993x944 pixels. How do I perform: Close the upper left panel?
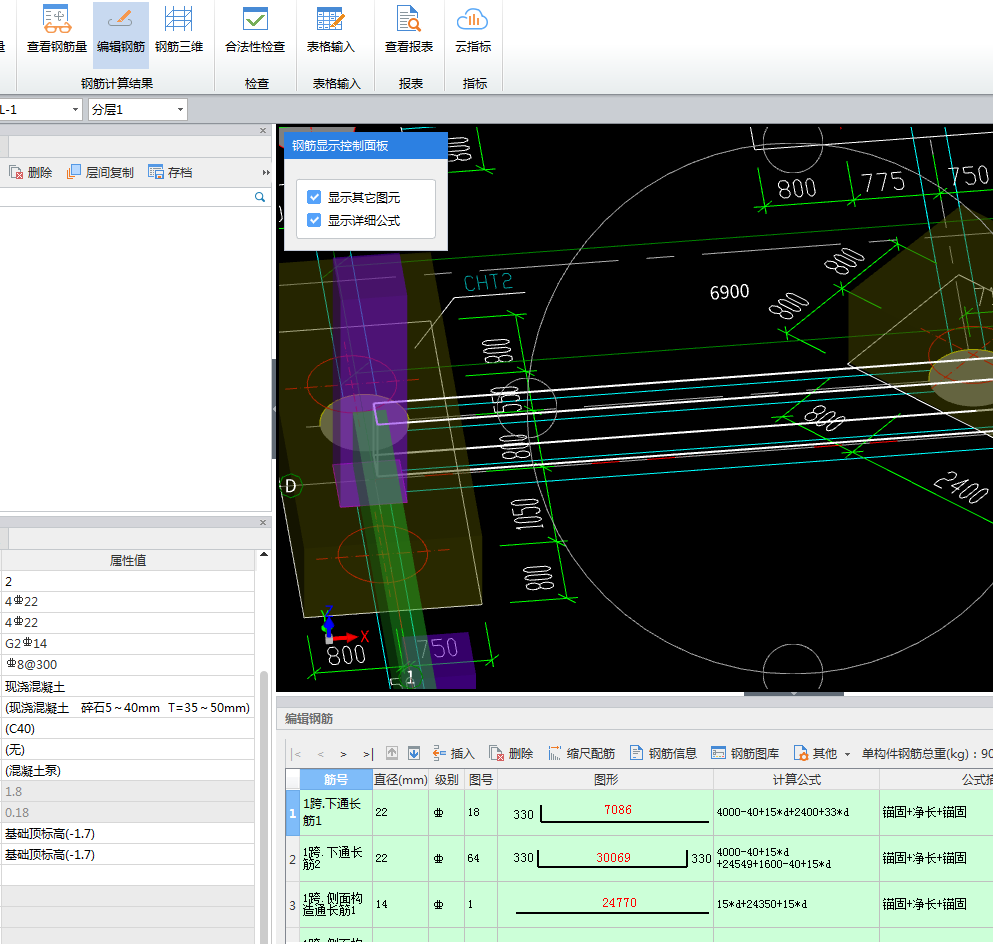(263, 130)
